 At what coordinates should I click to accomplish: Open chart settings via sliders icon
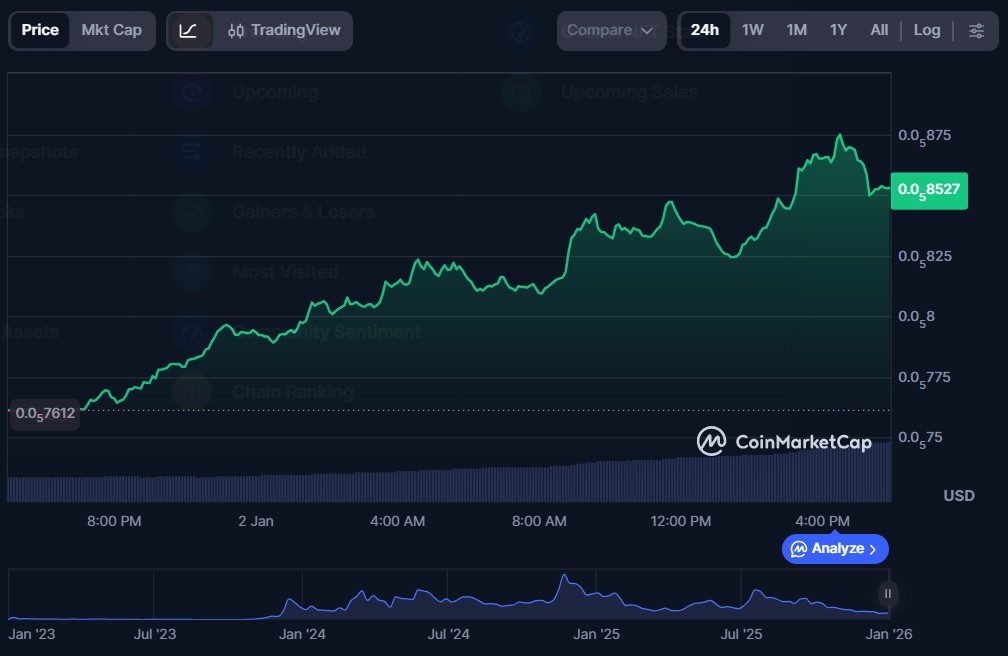976,30
